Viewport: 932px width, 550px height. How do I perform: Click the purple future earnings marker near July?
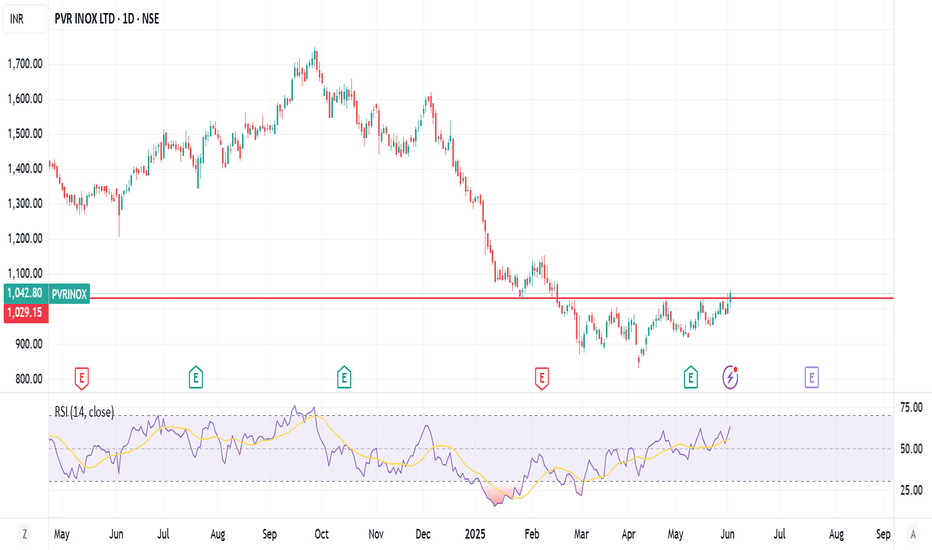tap(811, 377)
